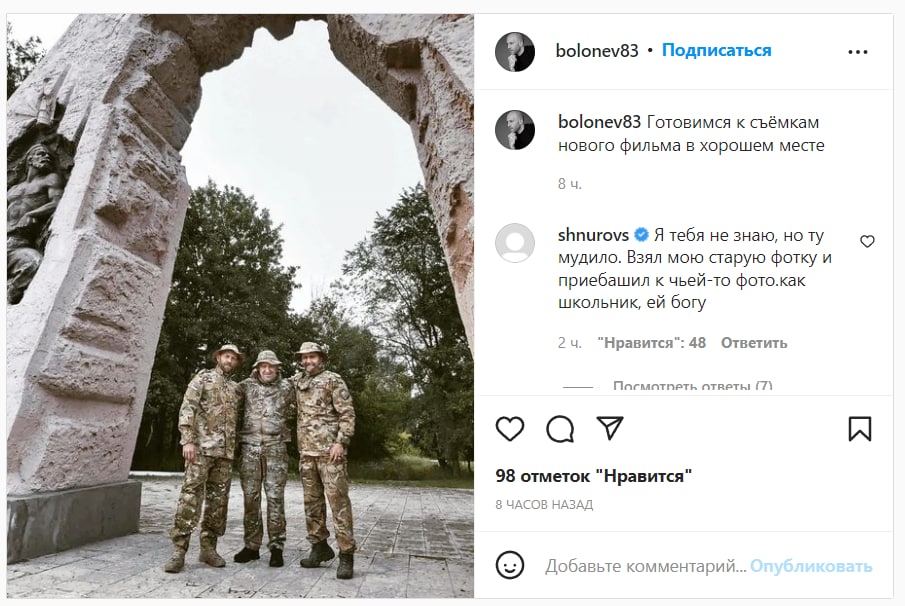Publish the comment with Опубликовать
Viewport: 905px width, 606px height.
click(x=811, y=566)
